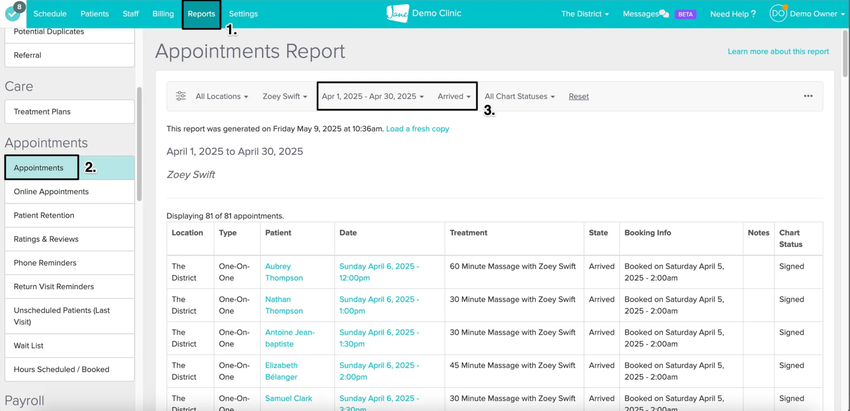
Task: Click the DO avatar circle icon
Action: coord(778,14)
